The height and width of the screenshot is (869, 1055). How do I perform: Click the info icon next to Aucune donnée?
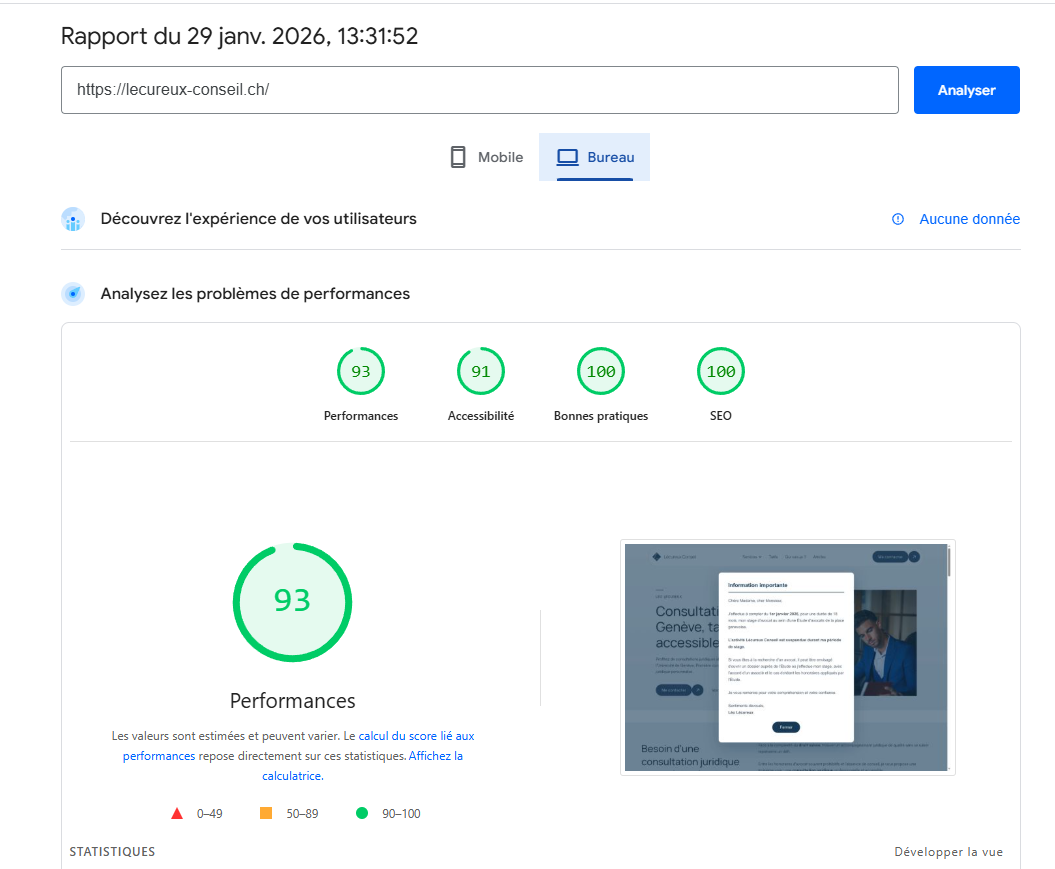[897, 218]
